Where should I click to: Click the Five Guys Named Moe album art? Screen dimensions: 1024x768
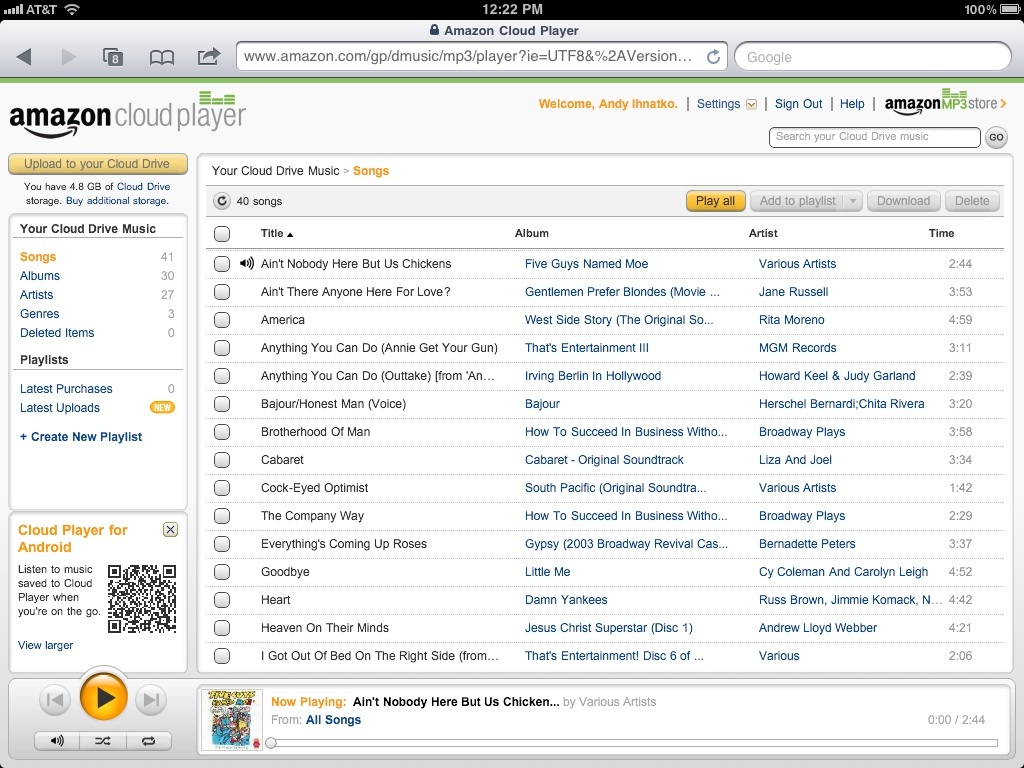[x=232, y=720]
